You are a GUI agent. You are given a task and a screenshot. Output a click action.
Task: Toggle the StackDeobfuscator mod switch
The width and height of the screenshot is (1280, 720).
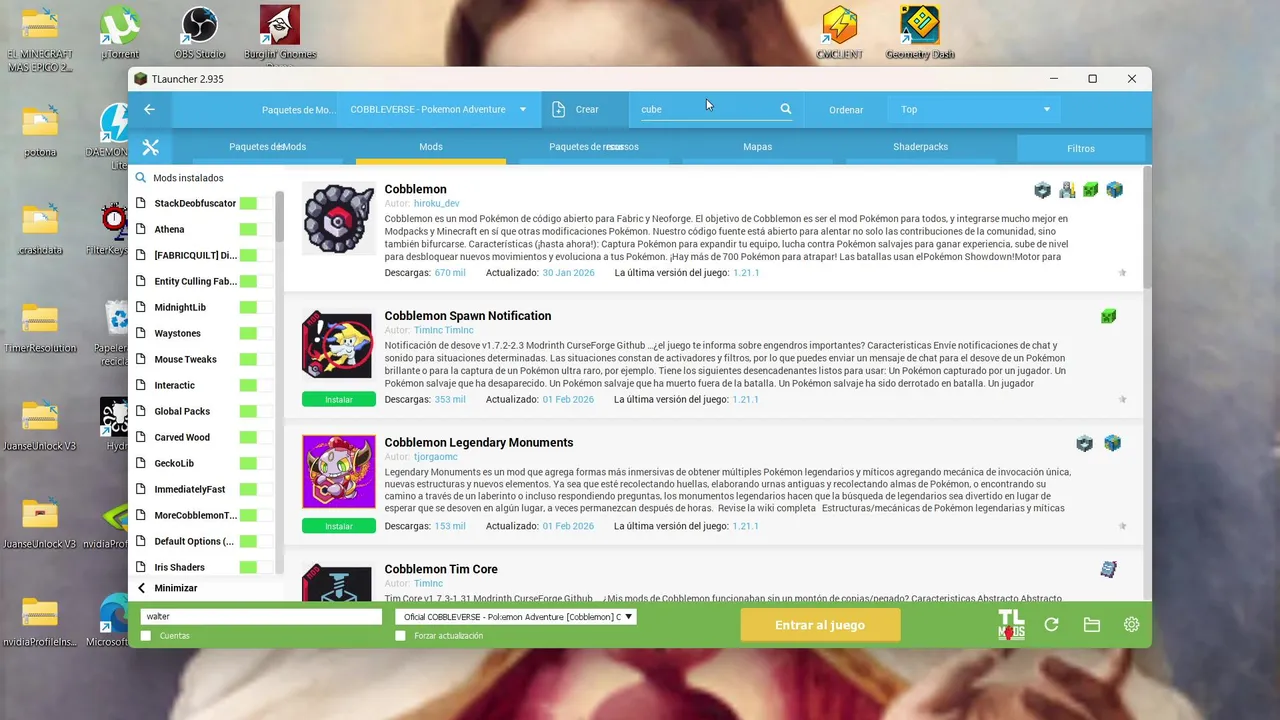(256, 203)
